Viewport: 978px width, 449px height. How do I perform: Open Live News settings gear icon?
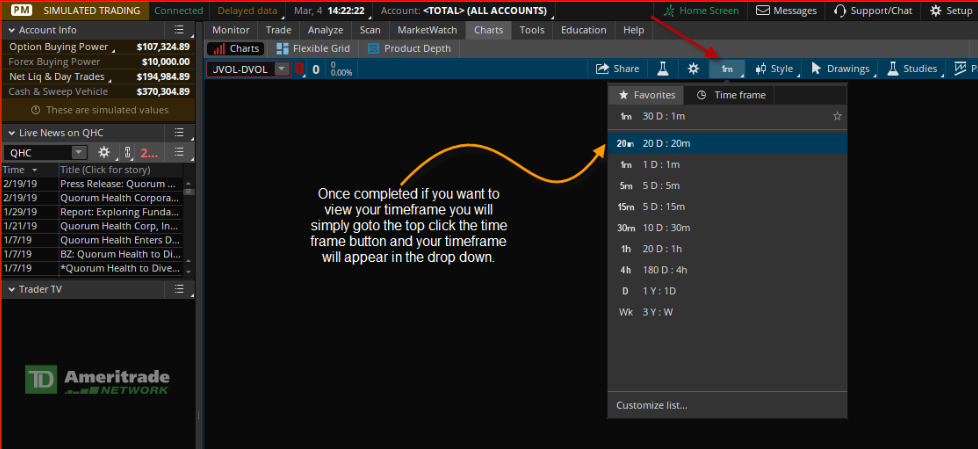(104, 152)
